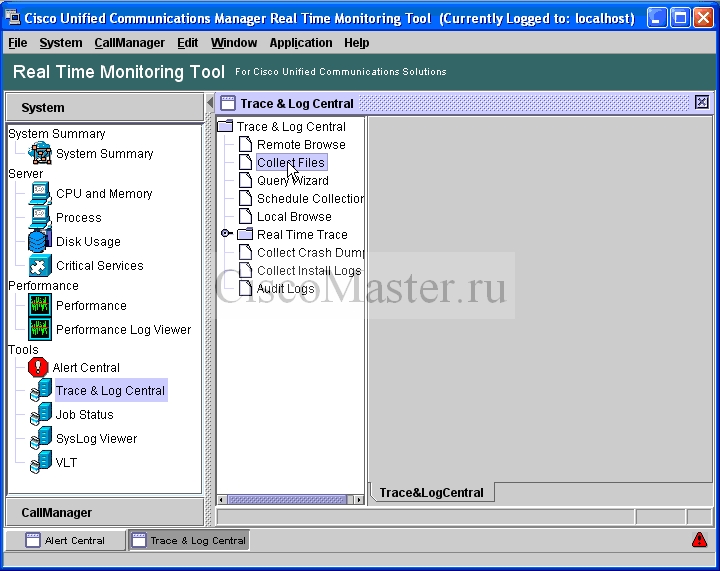Click the System Summary network icon
The image size is (720, 571).
[40, 153]
